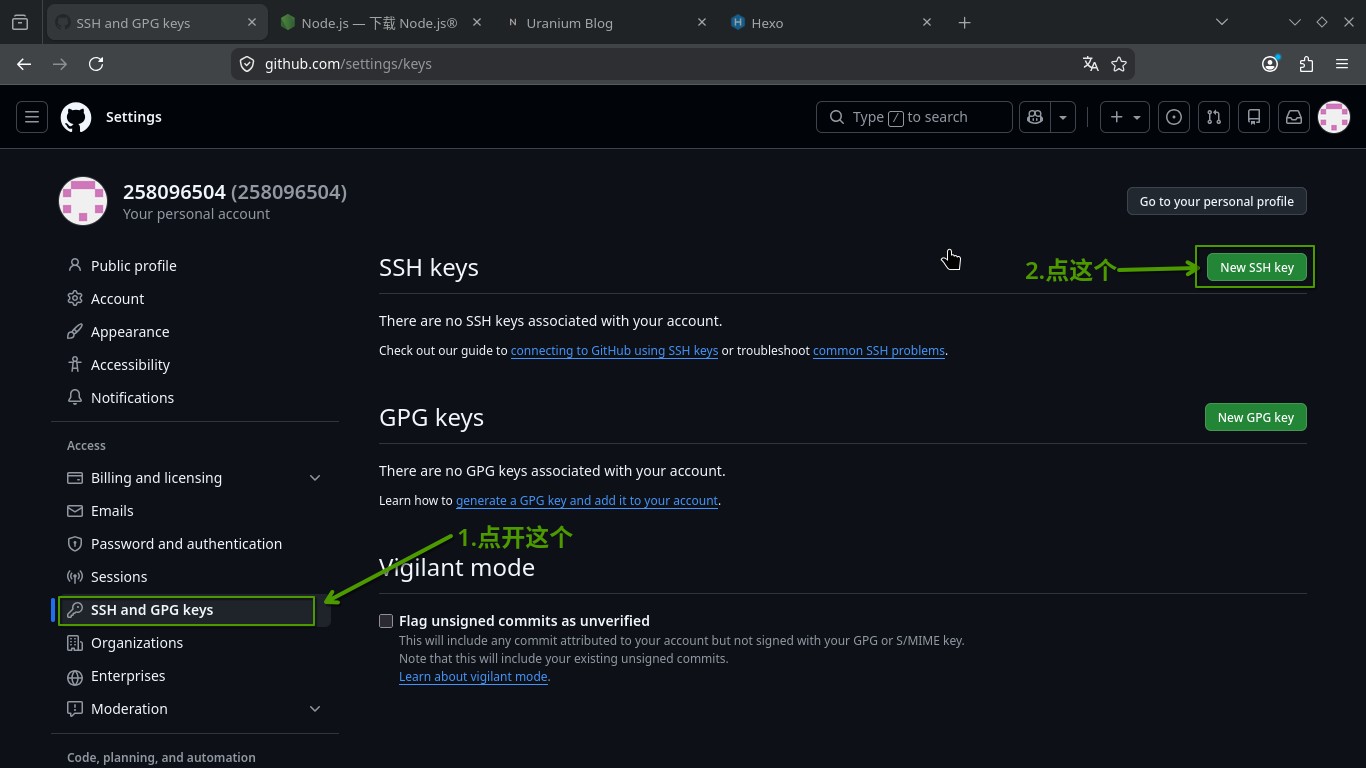
Task: Click the translate page icon
Action: (x=1091, y=64)
